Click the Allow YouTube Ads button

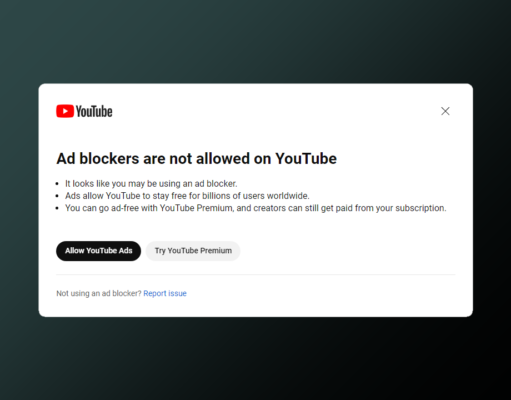(x=99, y=251)
